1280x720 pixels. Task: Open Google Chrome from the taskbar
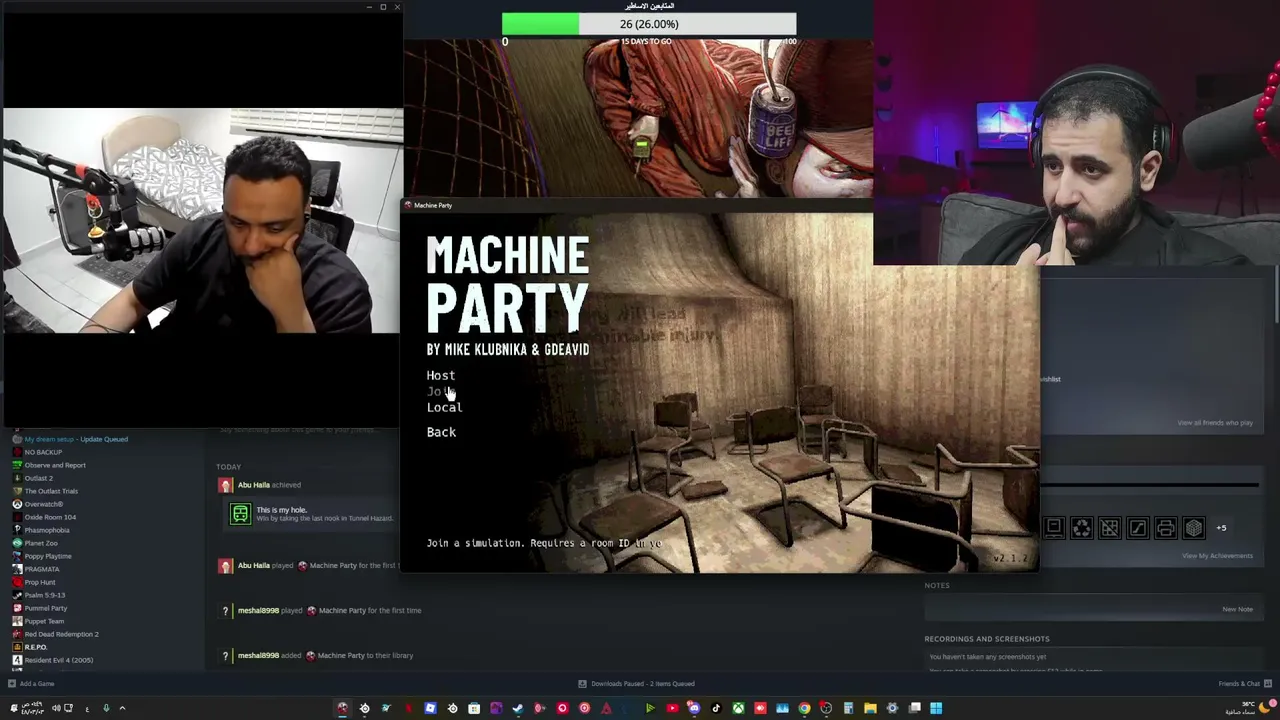804,708
